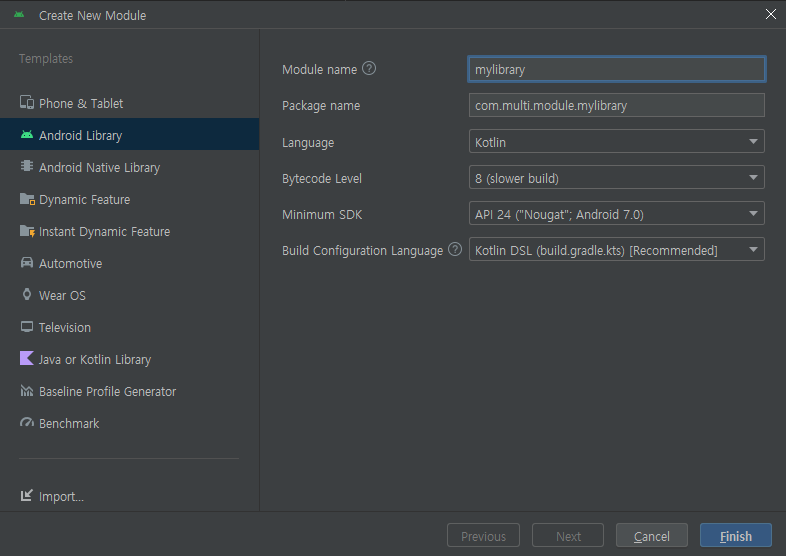786x556 pixels.
Task: Click the Finish button
Action: click(735, 535)
